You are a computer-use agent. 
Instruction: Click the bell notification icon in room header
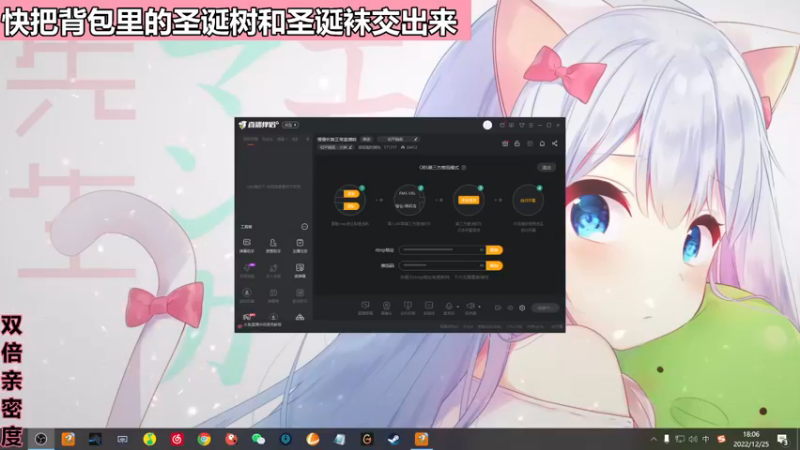tap(542, 144)
